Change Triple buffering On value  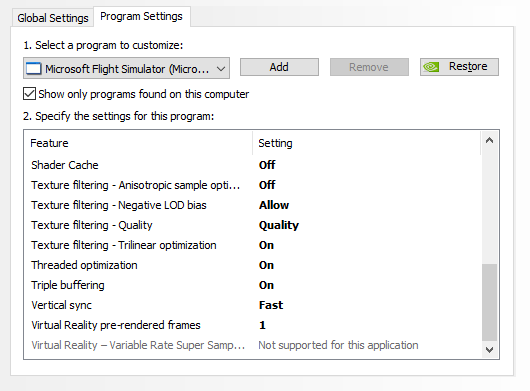(266, 285)
